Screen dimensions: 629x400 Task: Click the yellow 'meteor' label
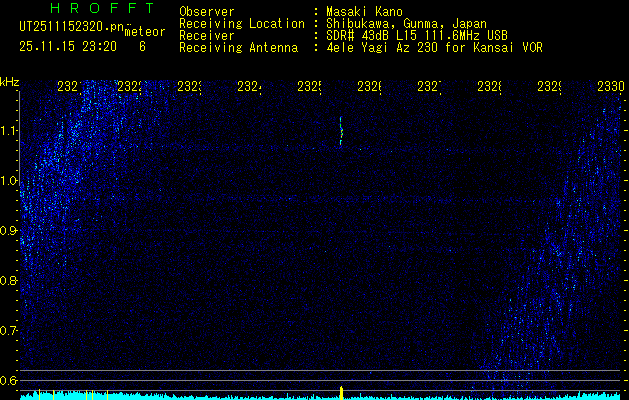point(145,32)
